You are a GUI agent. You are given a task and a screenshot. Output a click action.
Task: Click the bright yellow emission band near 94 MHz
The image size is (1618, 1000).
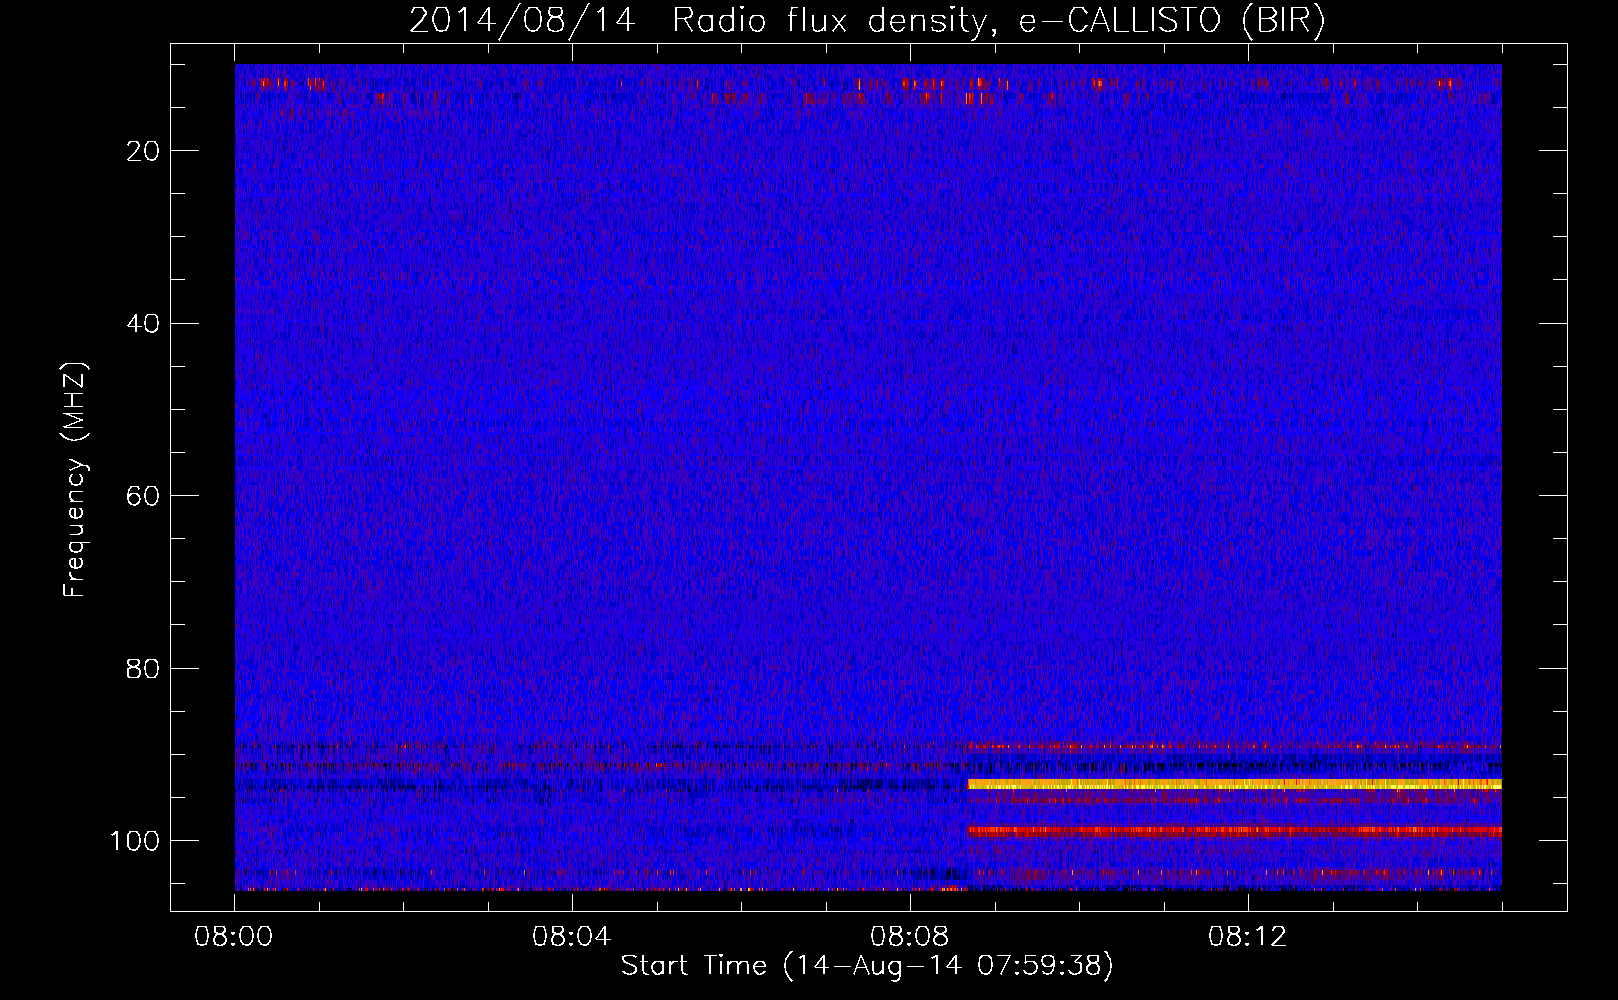point(1234,785)
